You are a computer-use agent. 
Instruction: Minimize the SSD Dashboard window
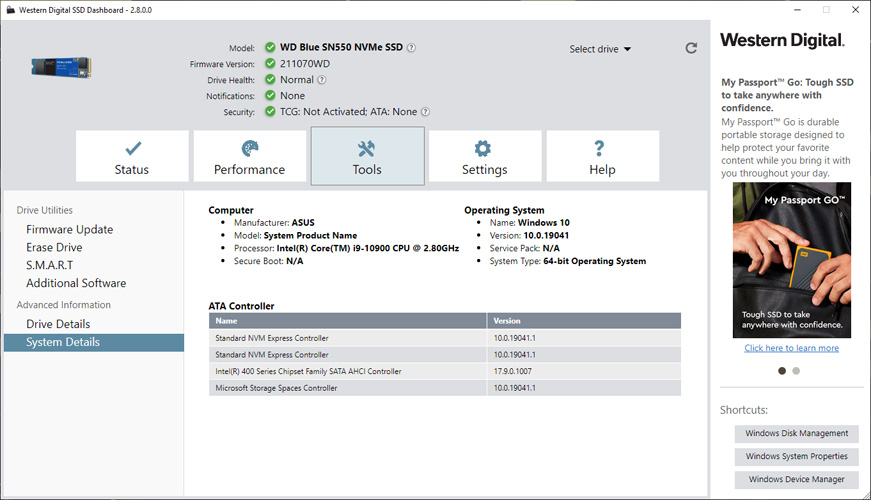797,10
